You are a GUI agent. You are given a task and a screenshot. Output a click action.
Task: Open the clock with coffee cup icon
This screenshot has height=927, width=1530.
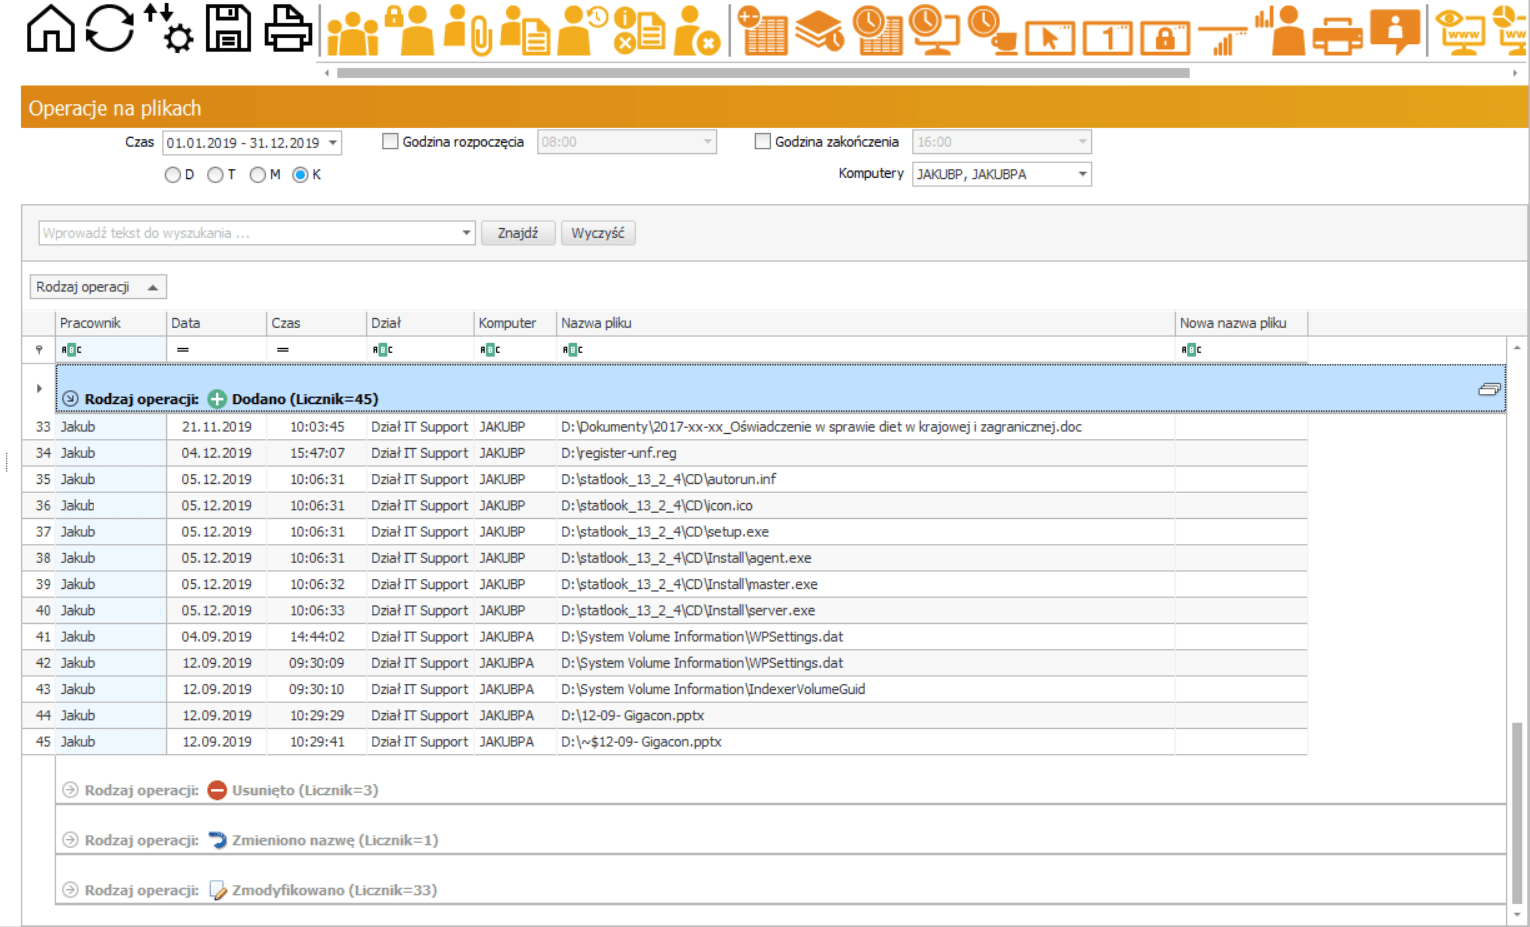coord(993,30)
